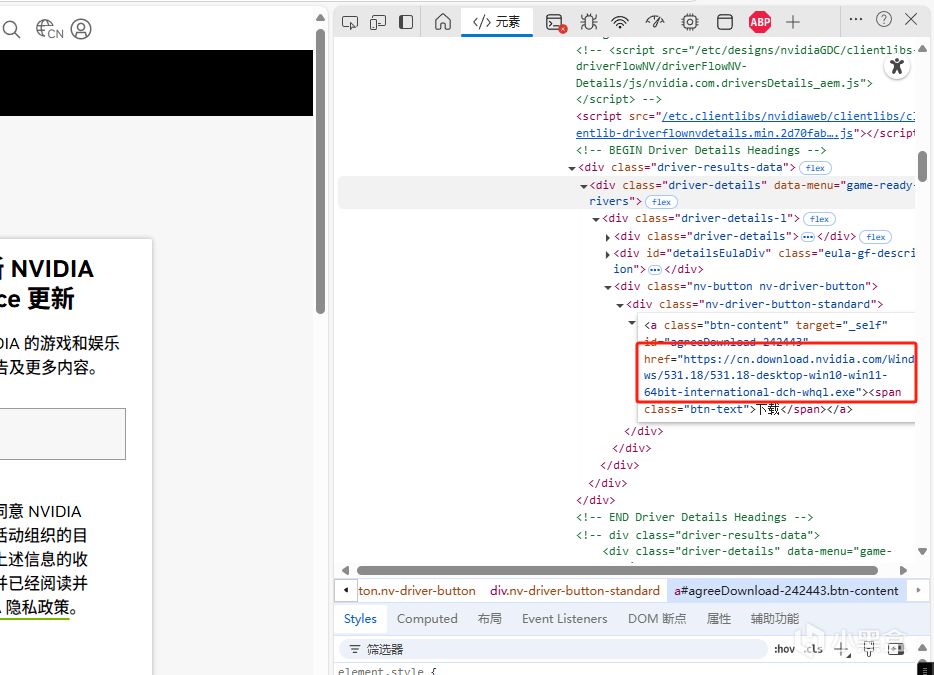Open the Console tool icon
The height and width of the screenshot is (675, 934).
[x=556, y=23]
